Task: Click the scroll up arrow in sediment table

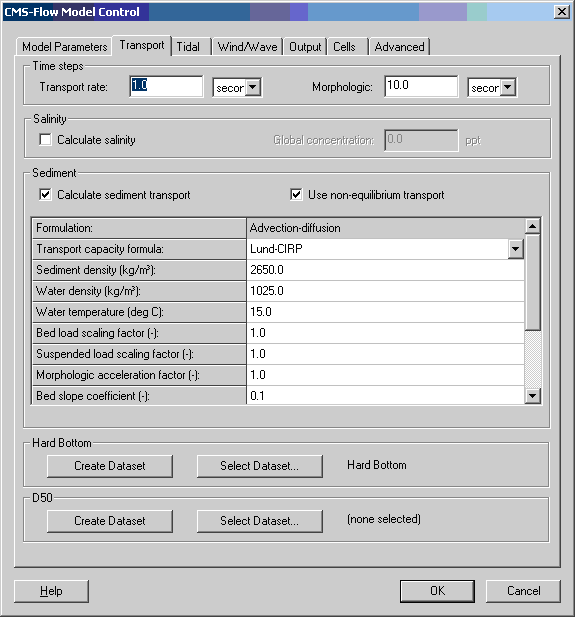Action: click(x=532, y=226)
